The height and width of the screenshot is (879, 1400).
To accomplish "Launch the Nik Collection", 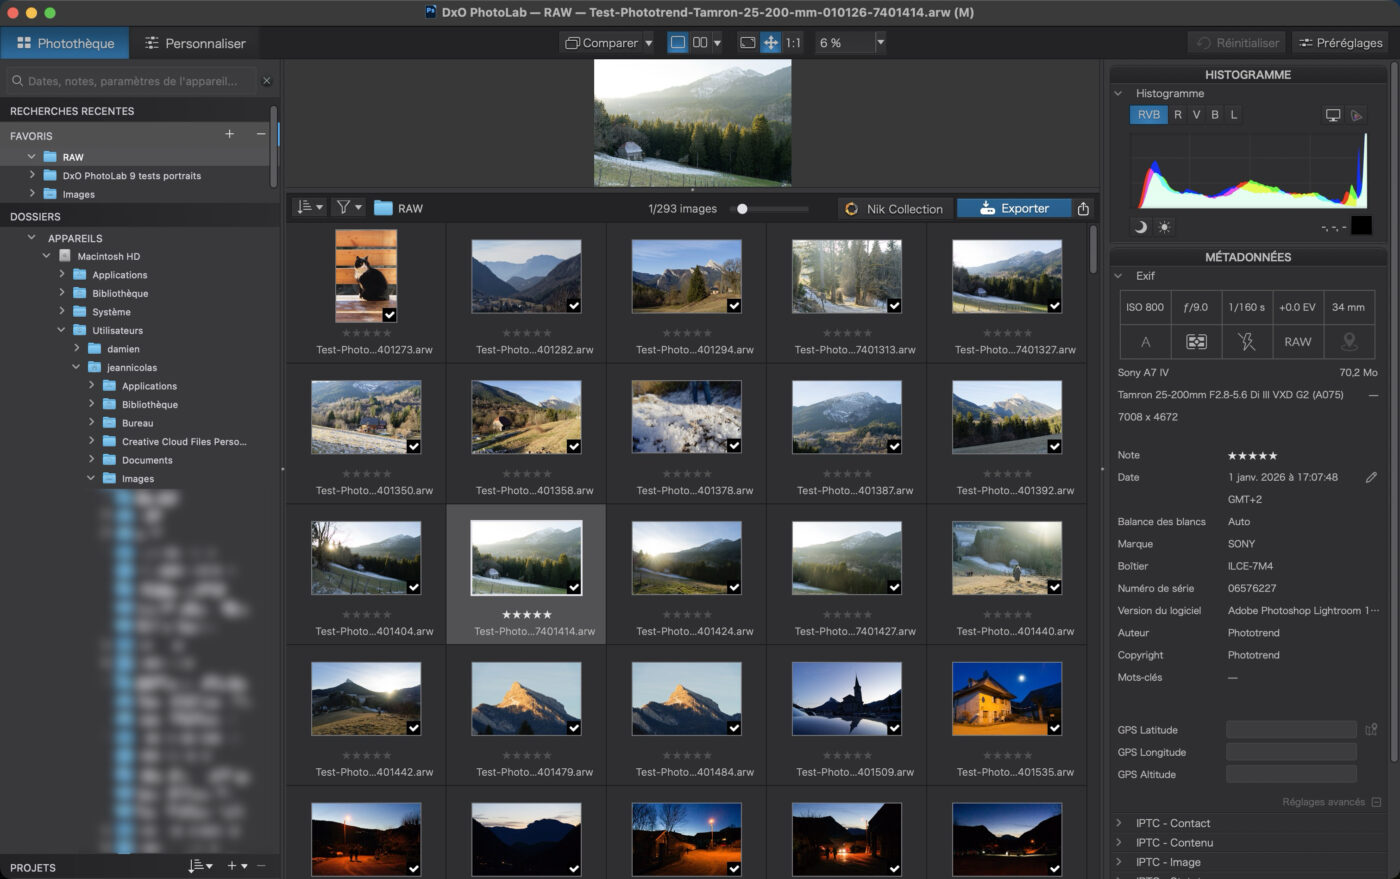I will coord(895,208).
